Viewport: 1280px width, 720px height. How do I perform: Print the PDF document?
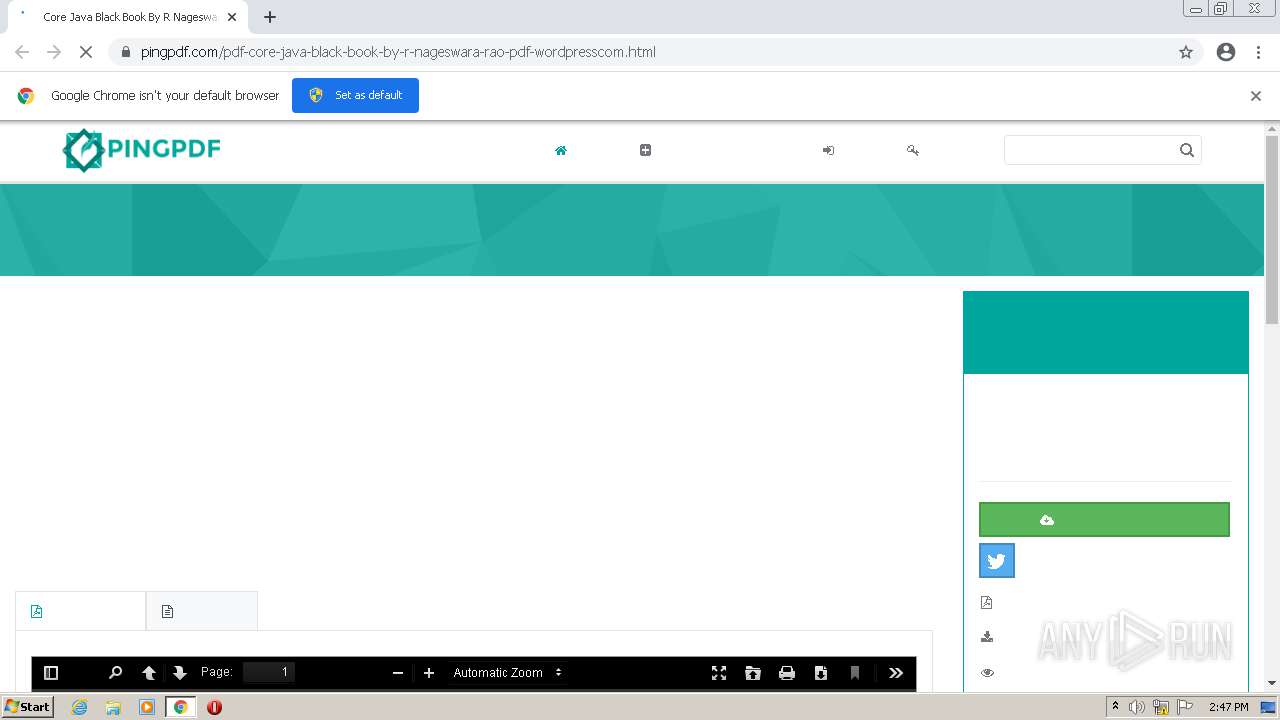tap(787, 673)
